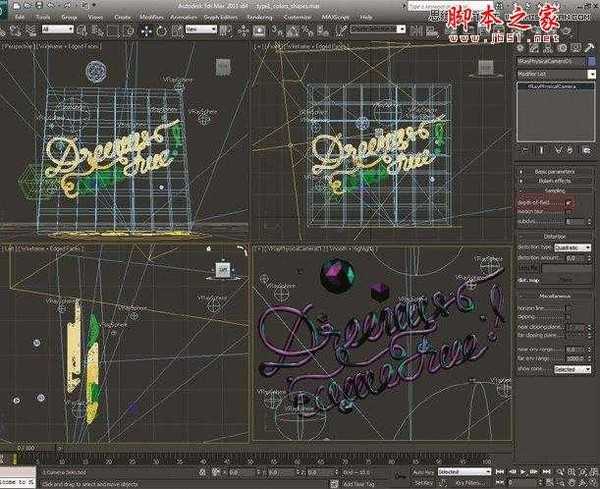600x489 pixels.
Task: Click the ViewCube in the left viewport
Action: tap(221, 269)
